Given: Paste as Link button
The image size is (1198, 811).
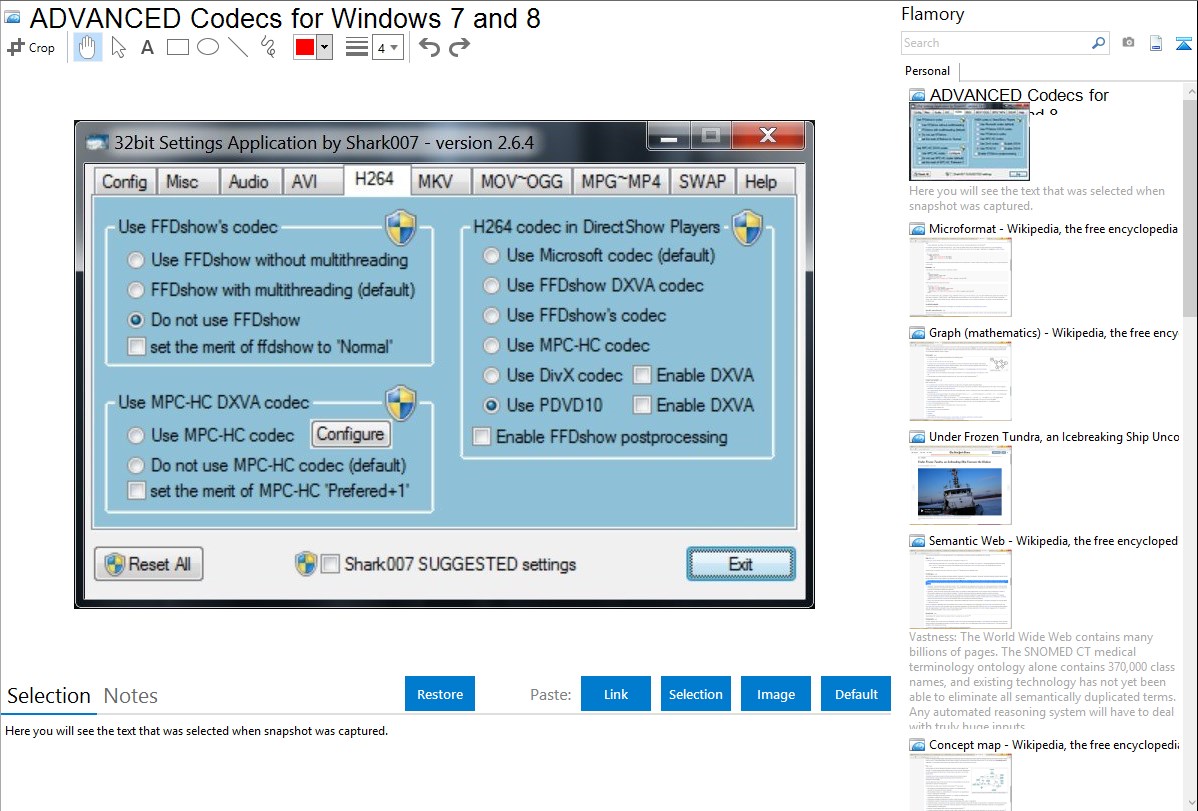Looking at the screenshot, I should click(x=616, y=694).
